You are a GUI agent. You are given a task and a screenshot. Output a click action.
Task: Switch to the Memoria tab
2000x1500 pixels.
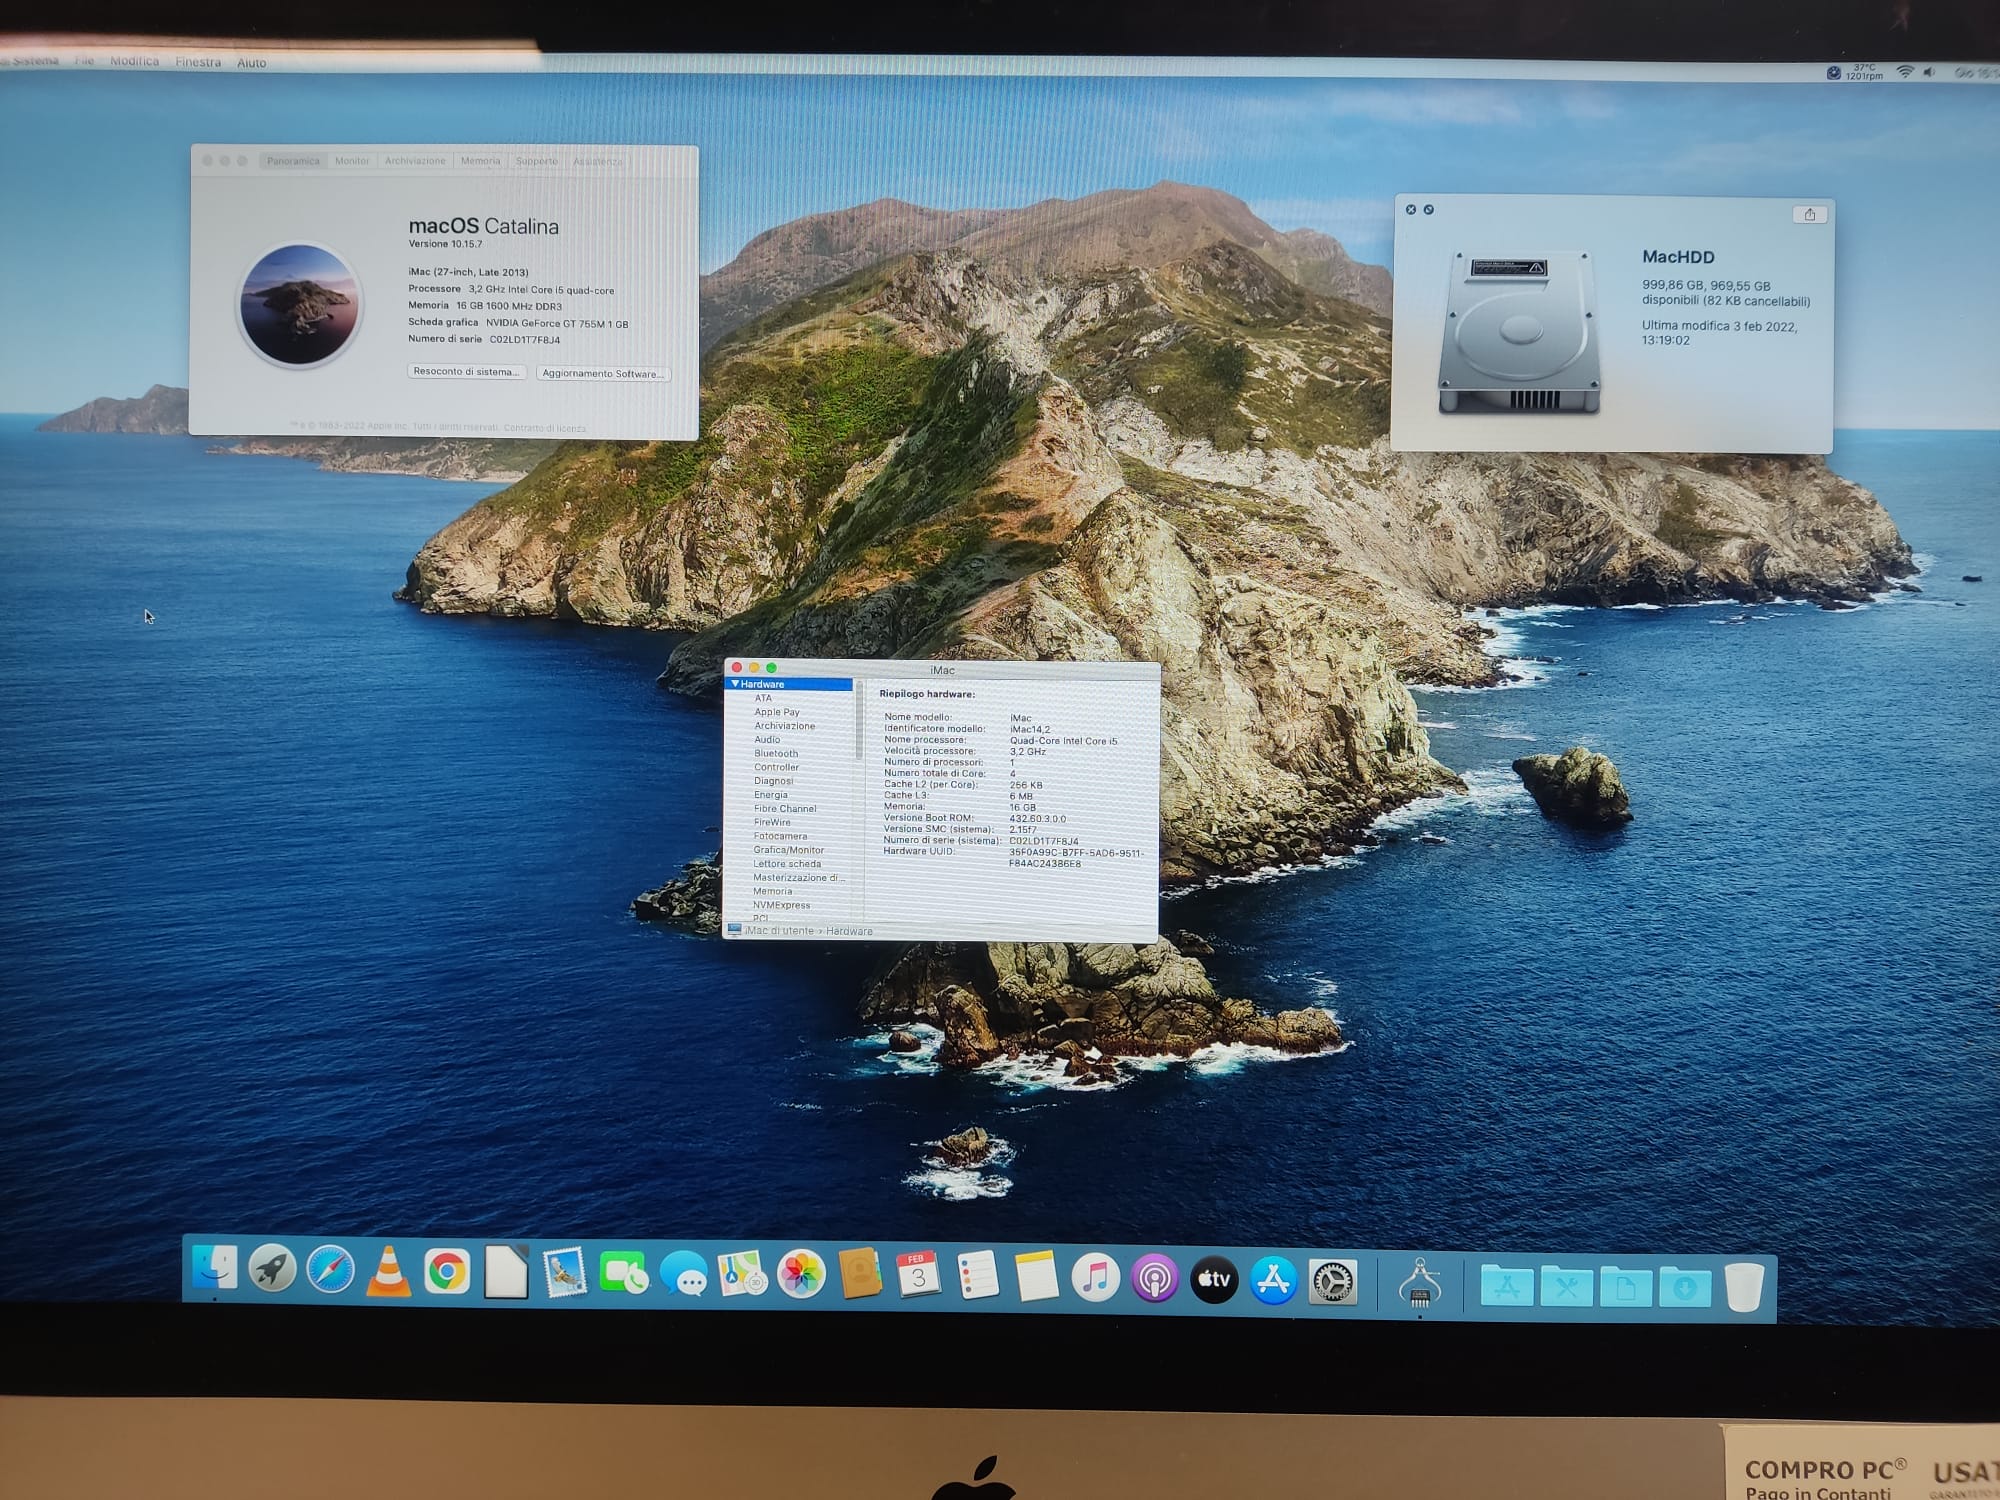coord(480,161)
